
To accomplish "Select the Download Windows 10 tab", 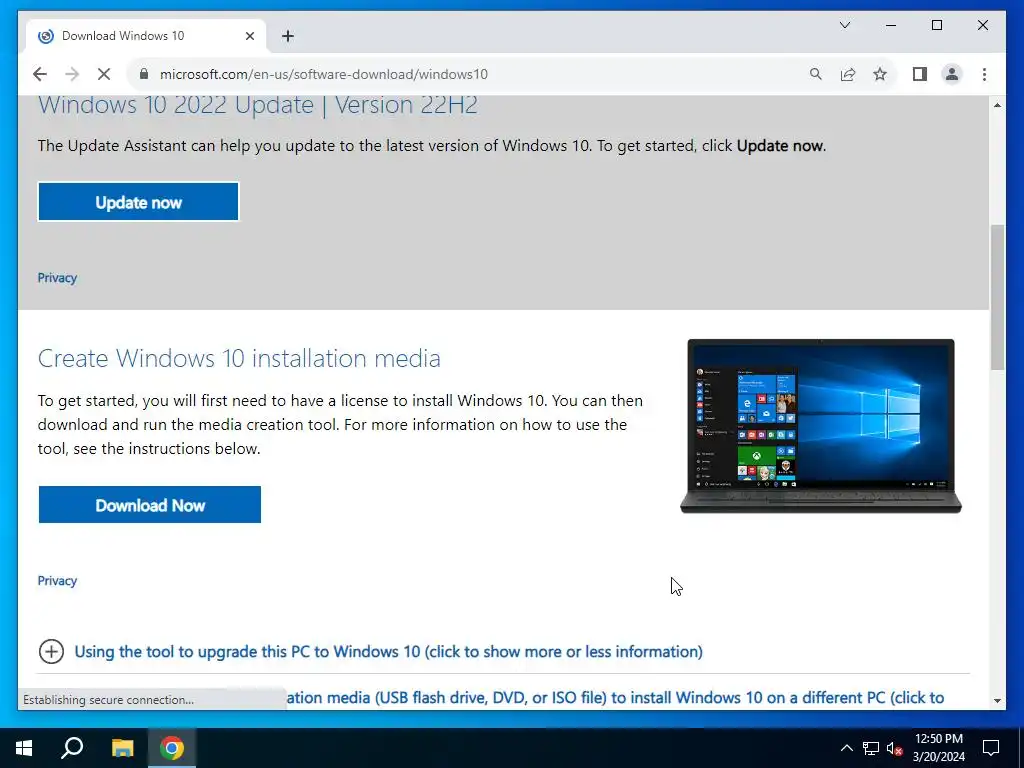I will [146, 36].
